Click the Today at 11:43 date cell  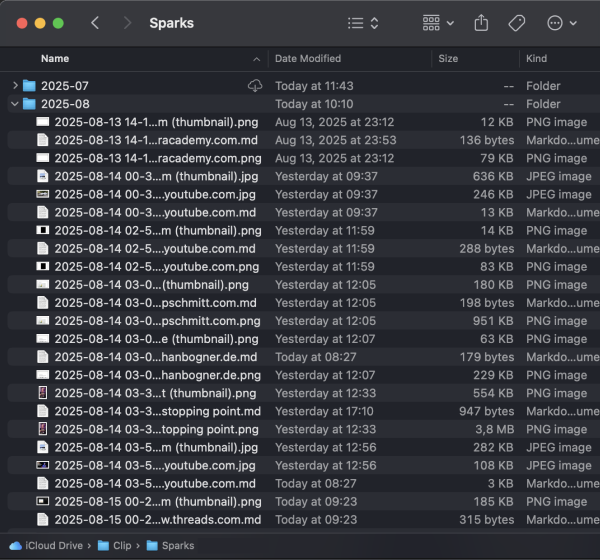314,85
